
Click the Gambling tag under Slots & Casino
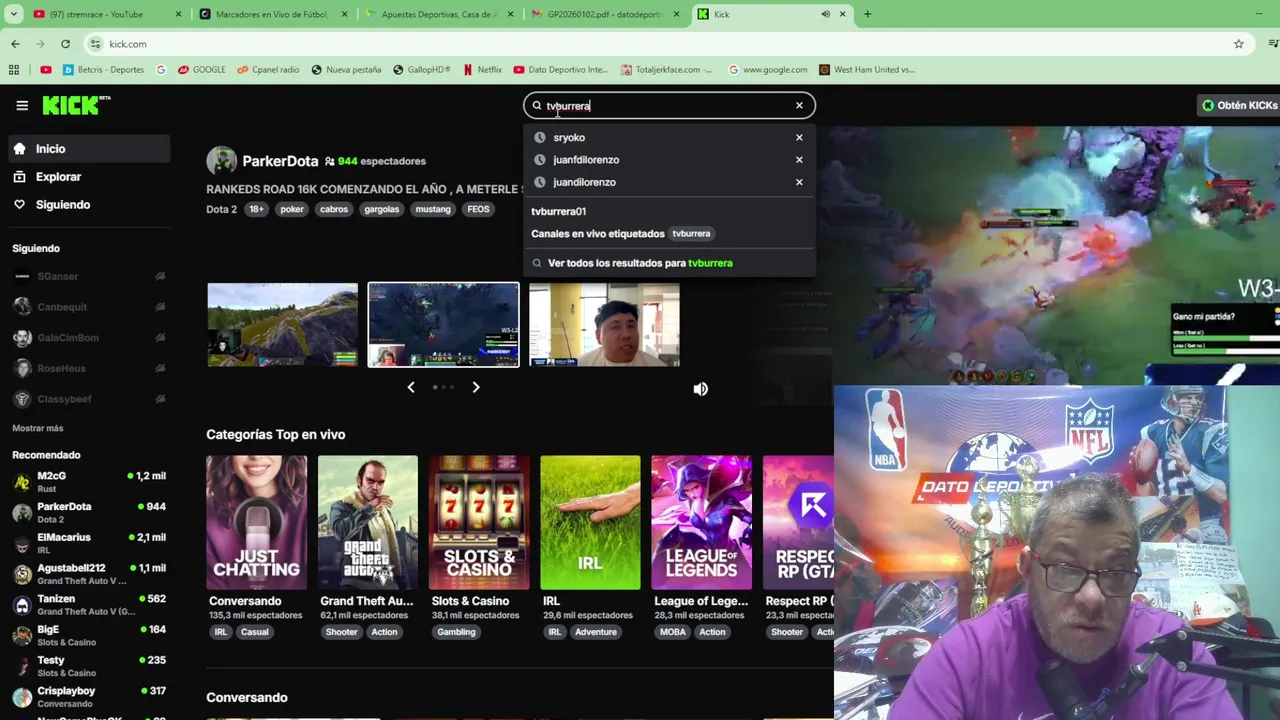pyautogui.click(x=456, y=632)
